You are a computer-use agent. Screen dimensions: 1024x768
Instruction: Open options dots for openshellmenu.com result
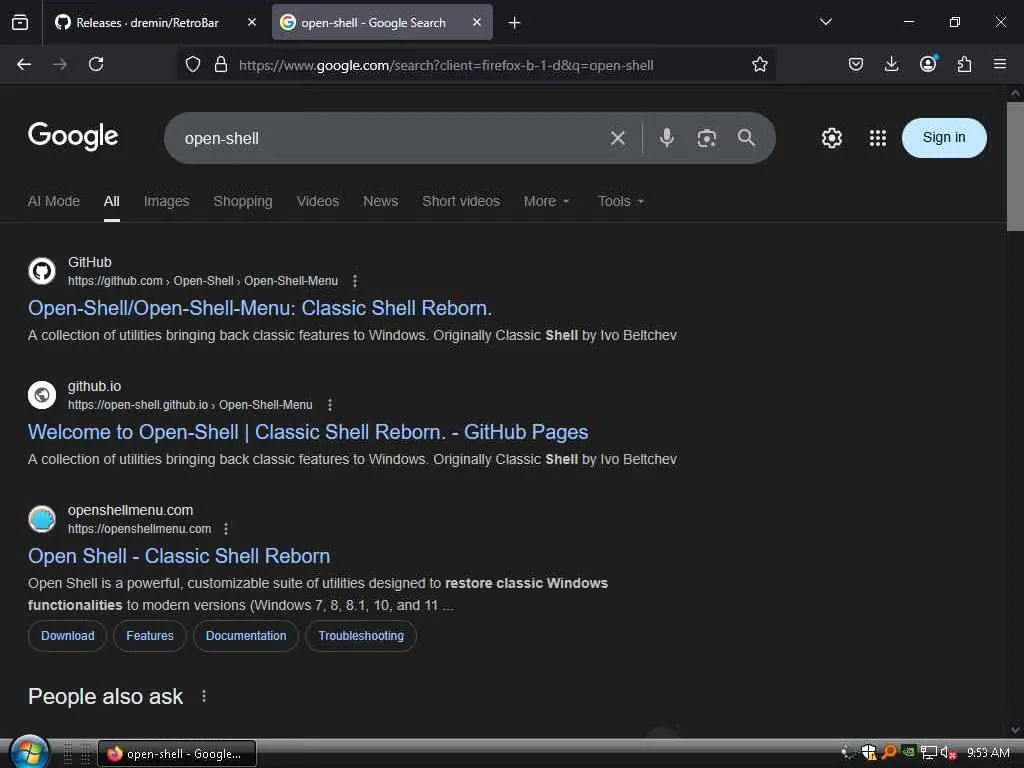226,529
